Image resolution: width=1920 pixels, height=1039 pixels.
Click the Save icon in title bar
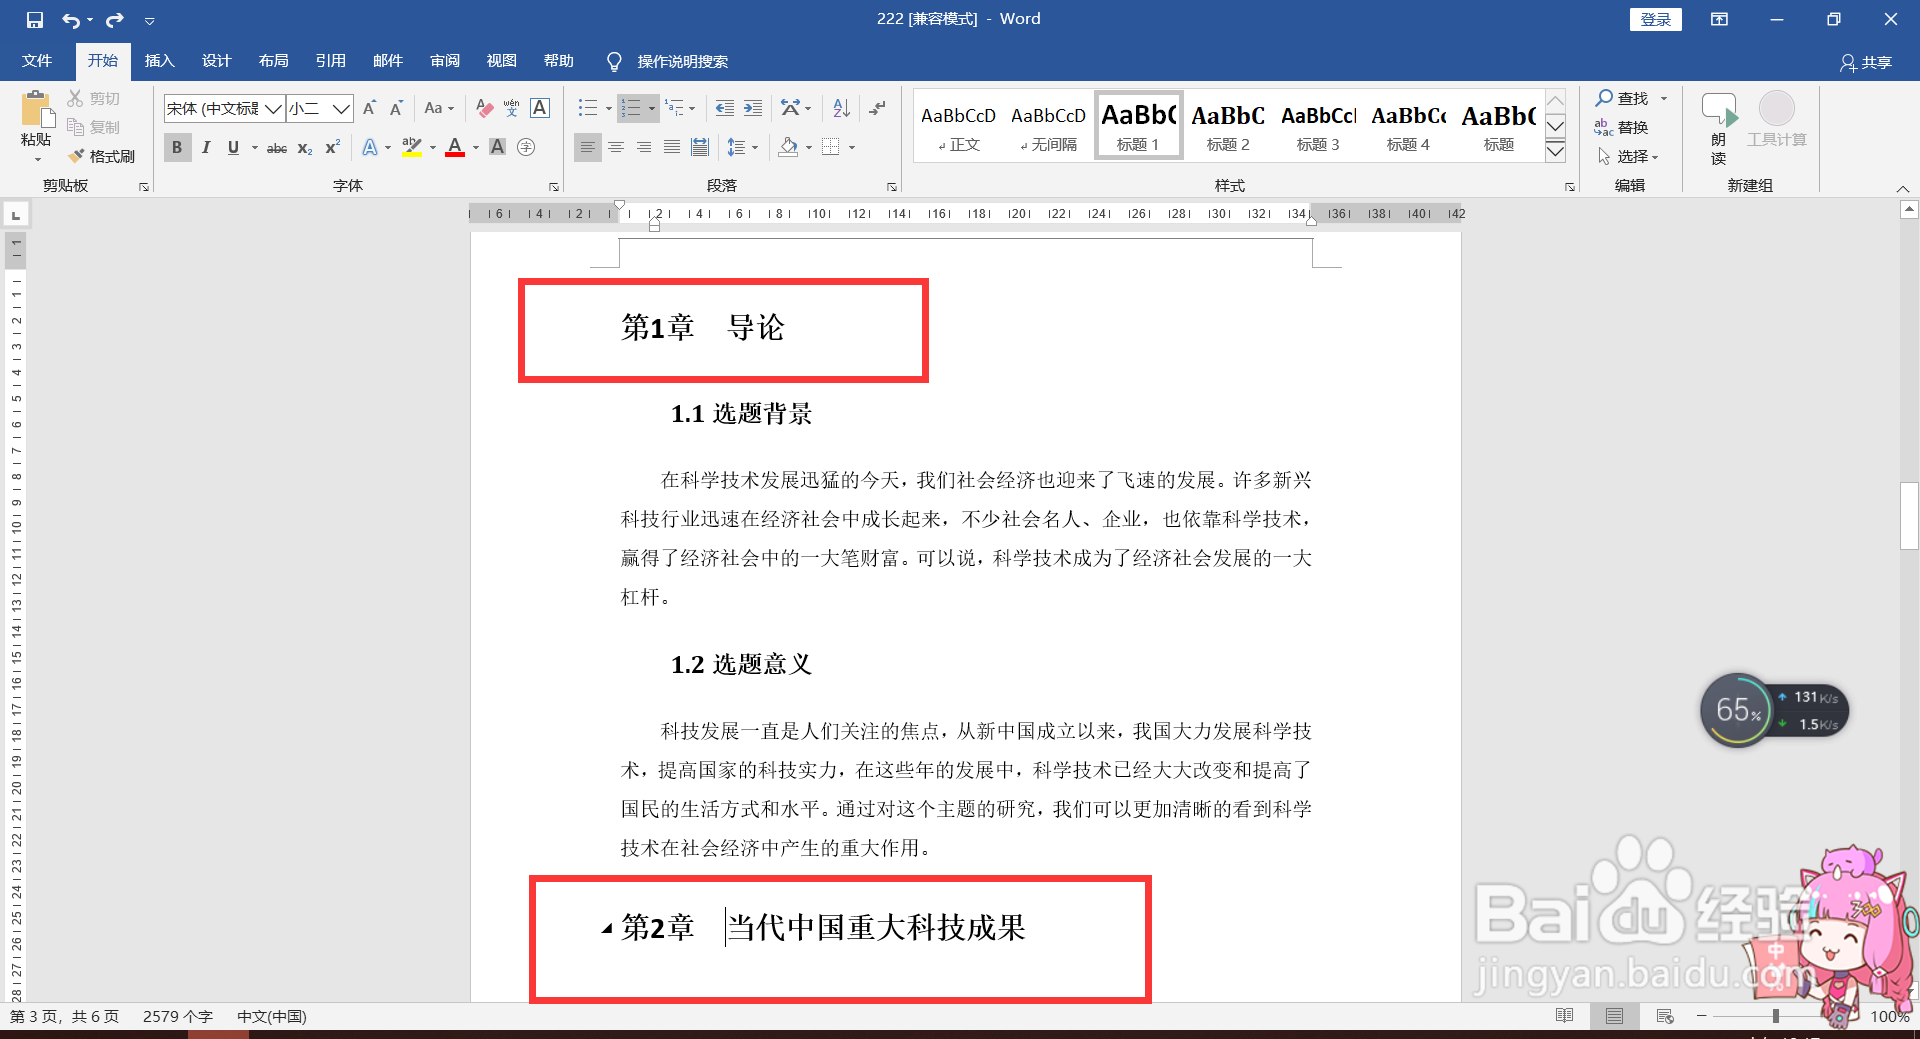click(35, 19)
